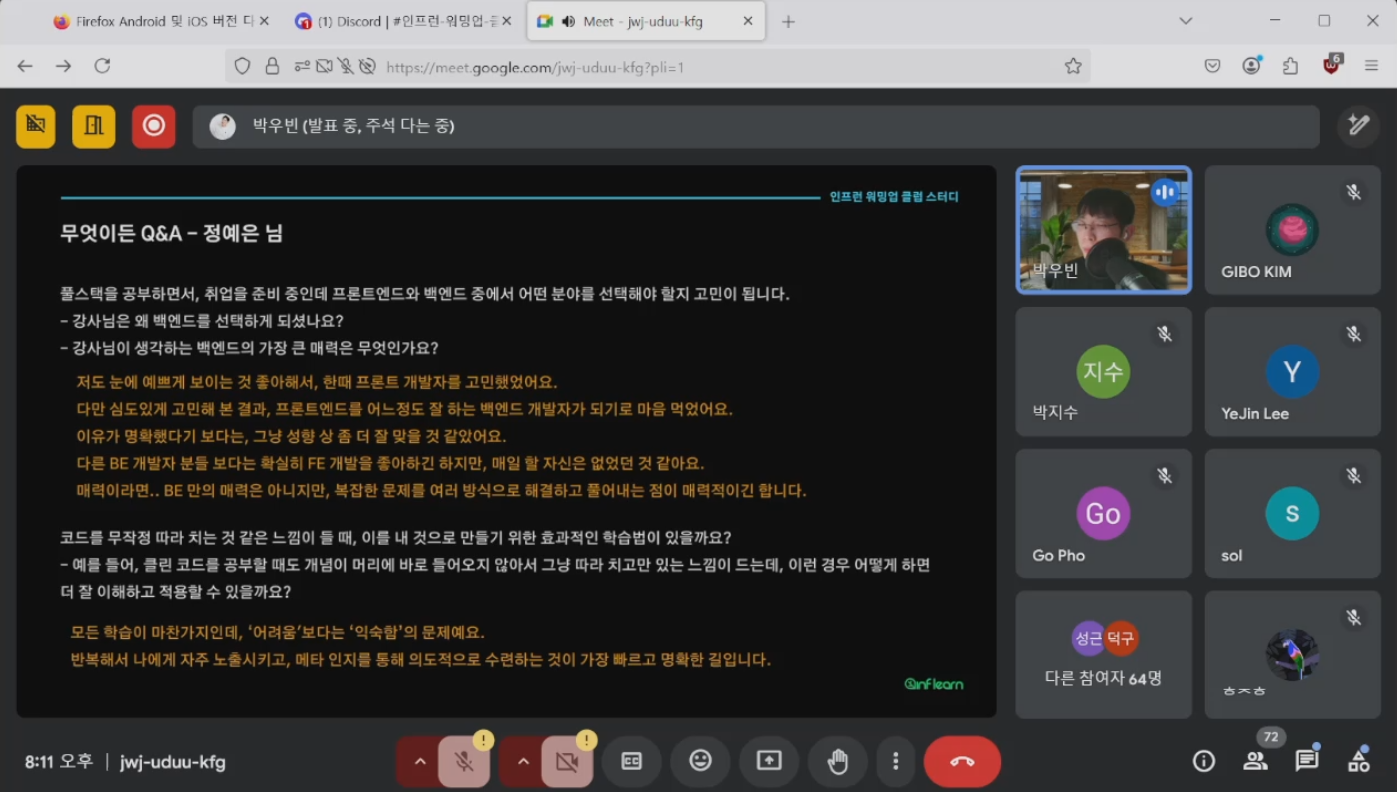Open a new browser tab
The height and width of the screenshot is (792, 1397).
[x=788, y=21]
